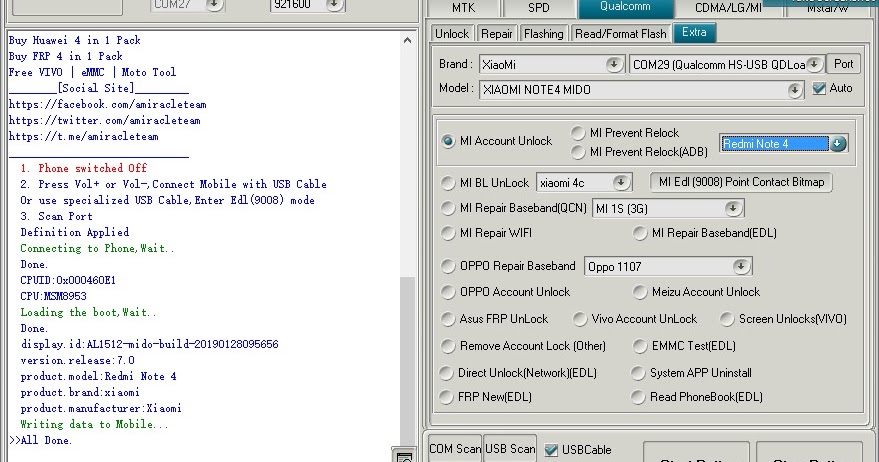Open the COM27 port dropdown arrow
The image size is (879, 462).
point(214,5)
